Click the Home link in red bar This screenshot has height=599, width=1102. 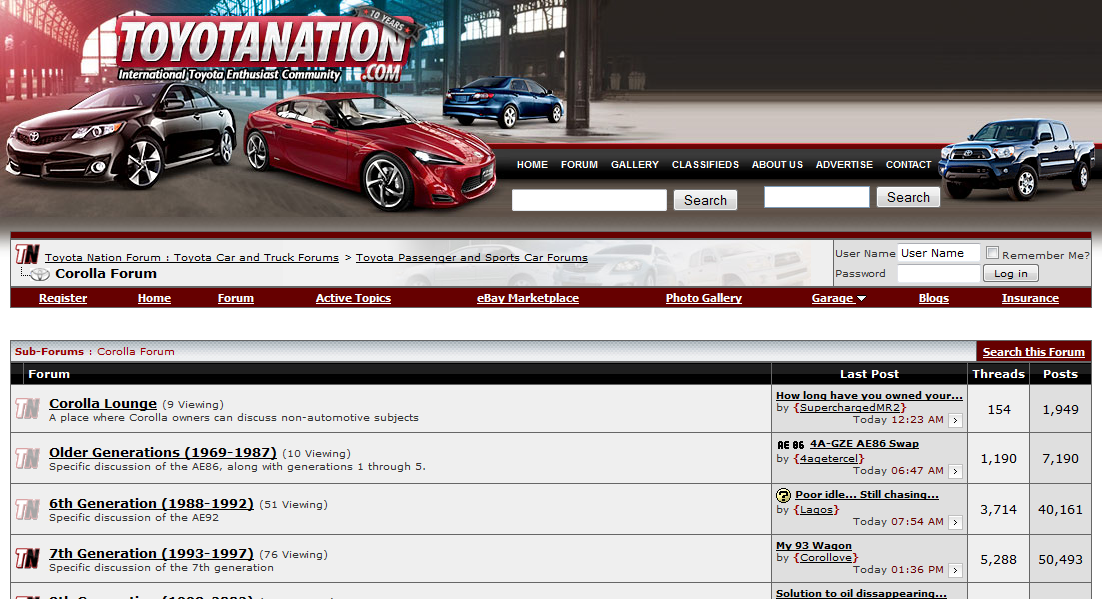154,298
